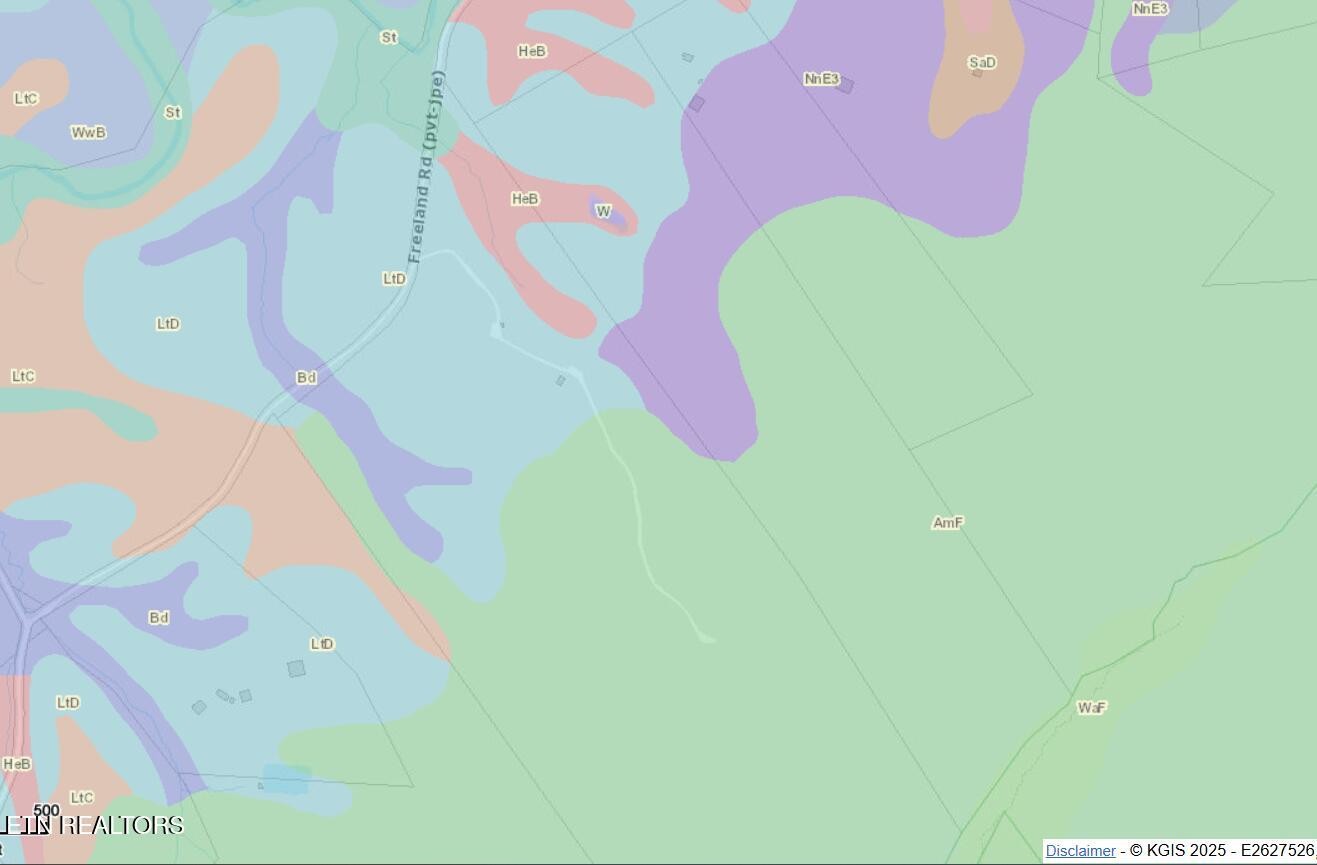Viewport: 1317px width, 865px height.
Task: Select the WaF soil unit label
Action: 1091,708
